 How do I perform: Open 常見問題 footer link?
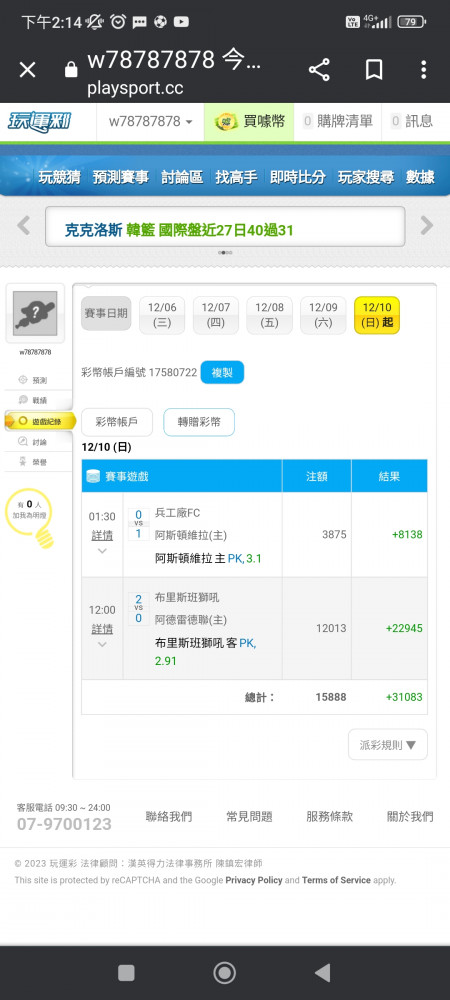pos(249,816)
